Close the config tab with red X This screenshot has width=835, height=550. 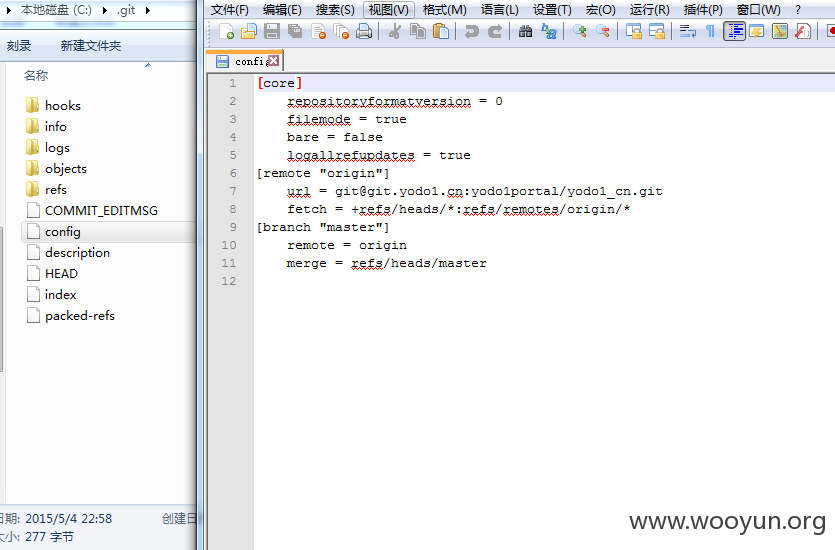point(273,61)
